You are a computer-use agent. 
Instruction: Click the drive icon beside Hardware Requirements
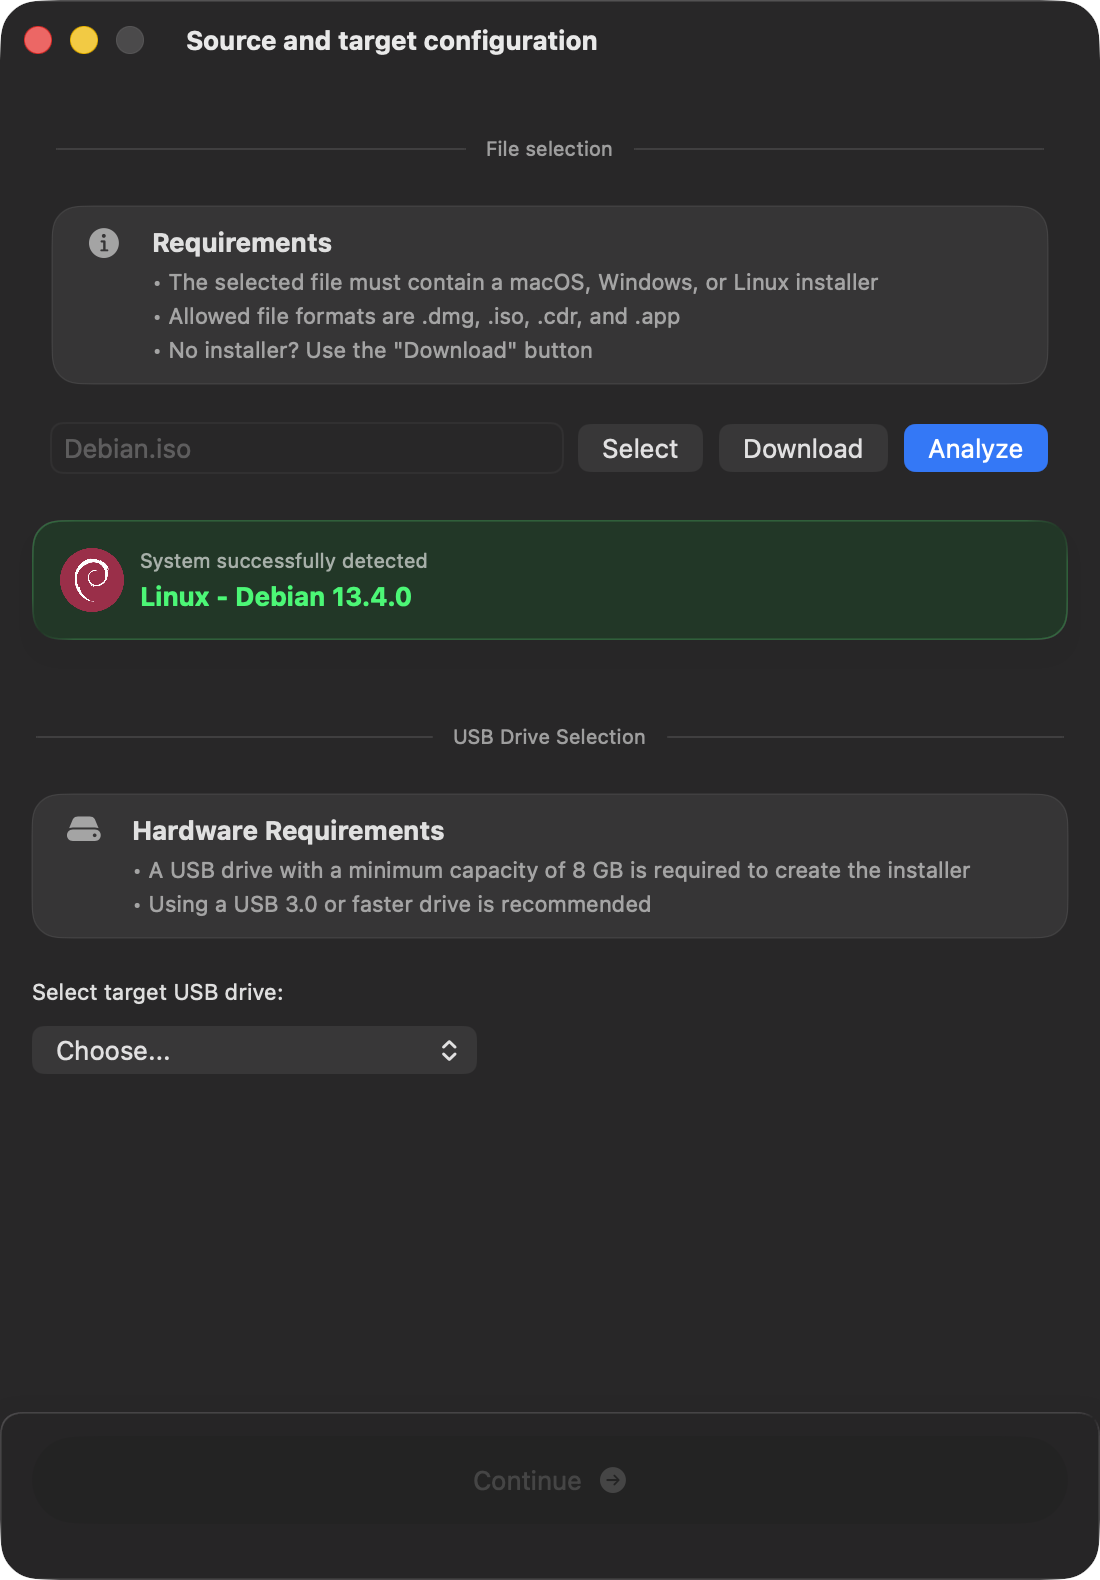(x=84, y=830)
